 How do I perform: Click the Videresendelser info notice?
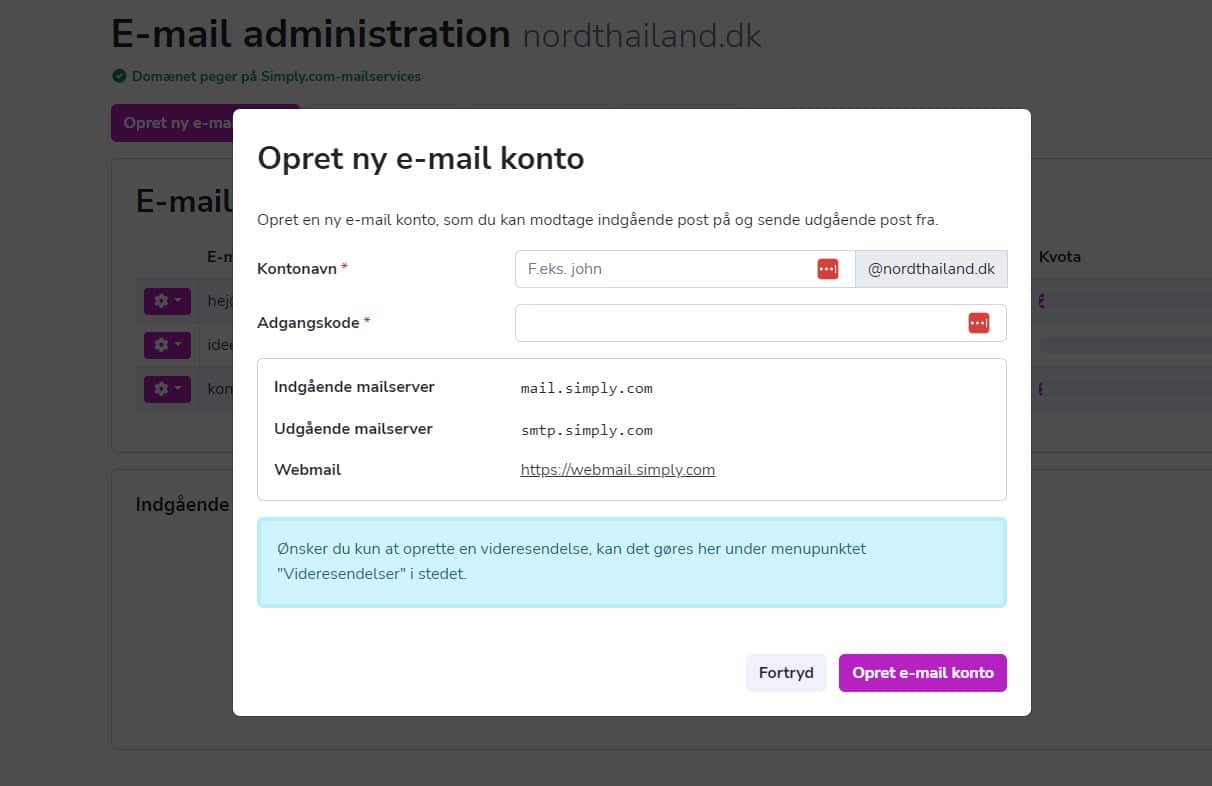[x=632, y=562]
